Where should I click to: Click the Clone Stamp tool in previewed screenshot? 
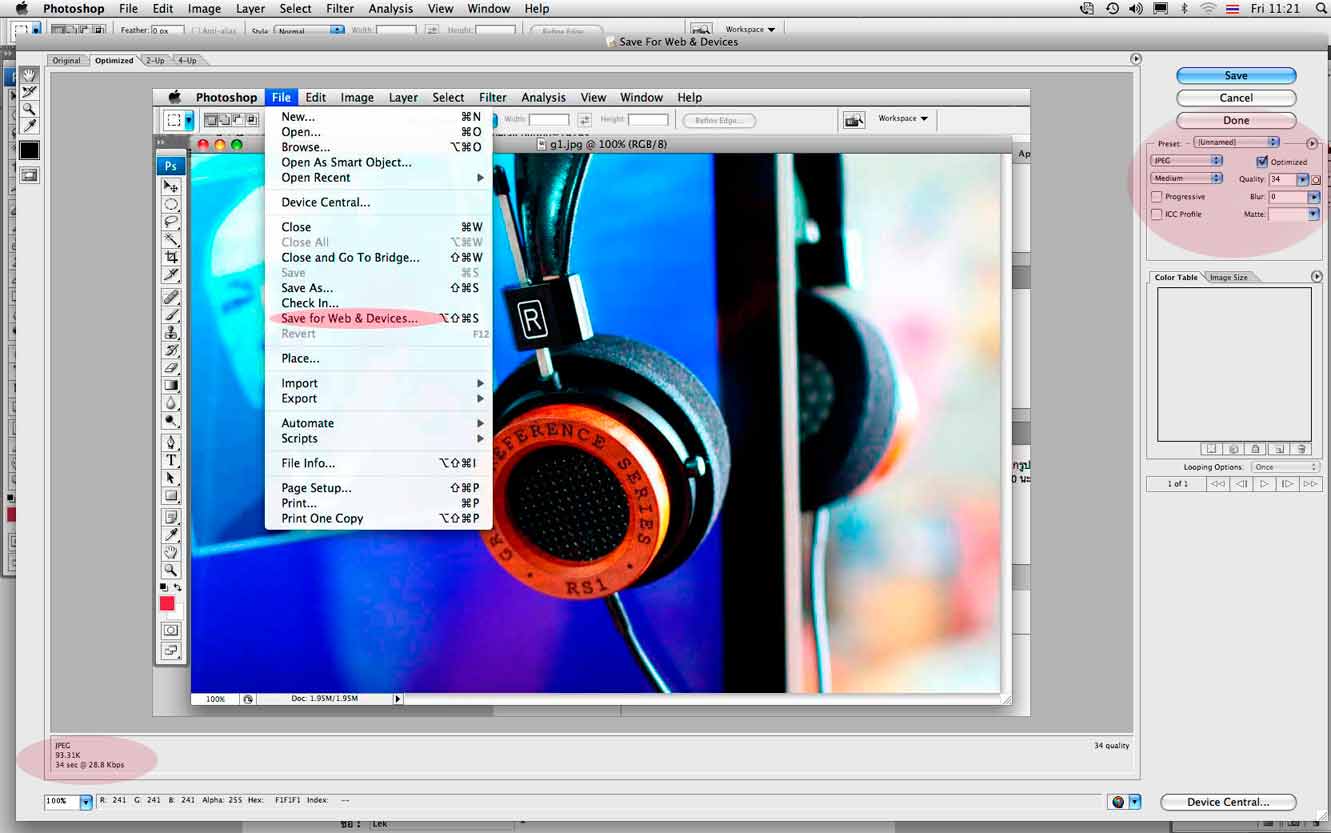pos(171,332)
